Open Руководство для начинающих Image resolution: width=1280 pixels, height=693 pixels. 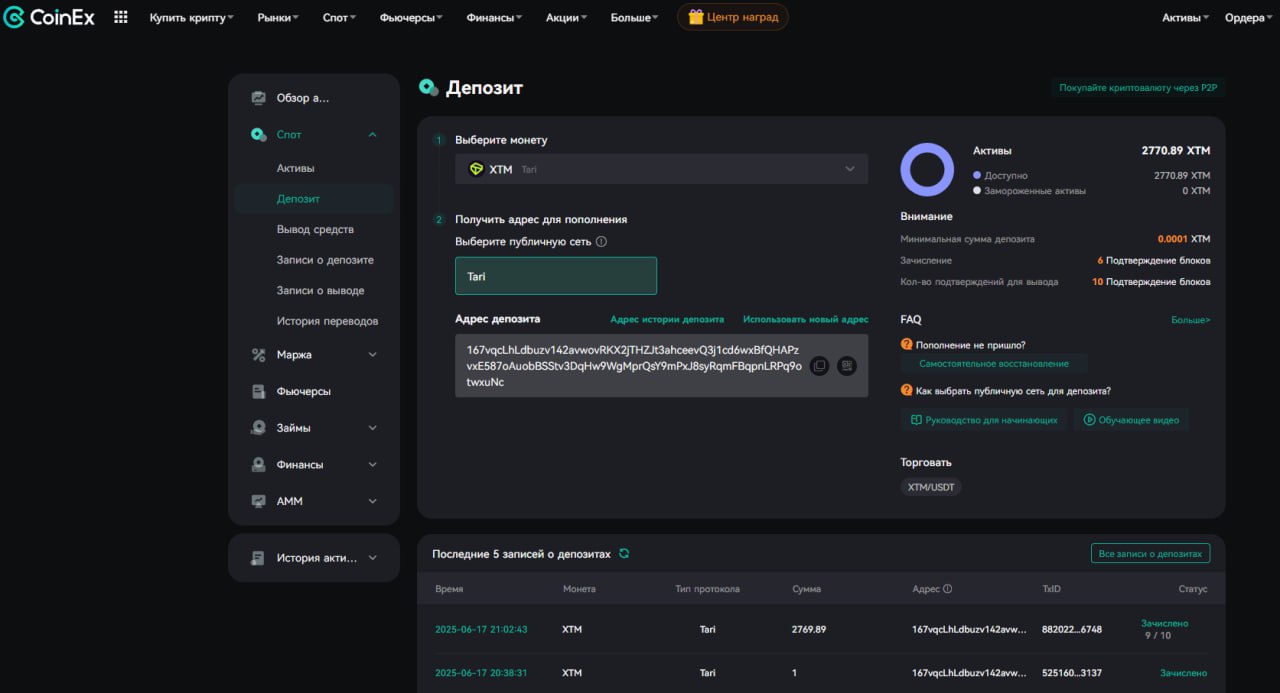(x=984, y=420)
